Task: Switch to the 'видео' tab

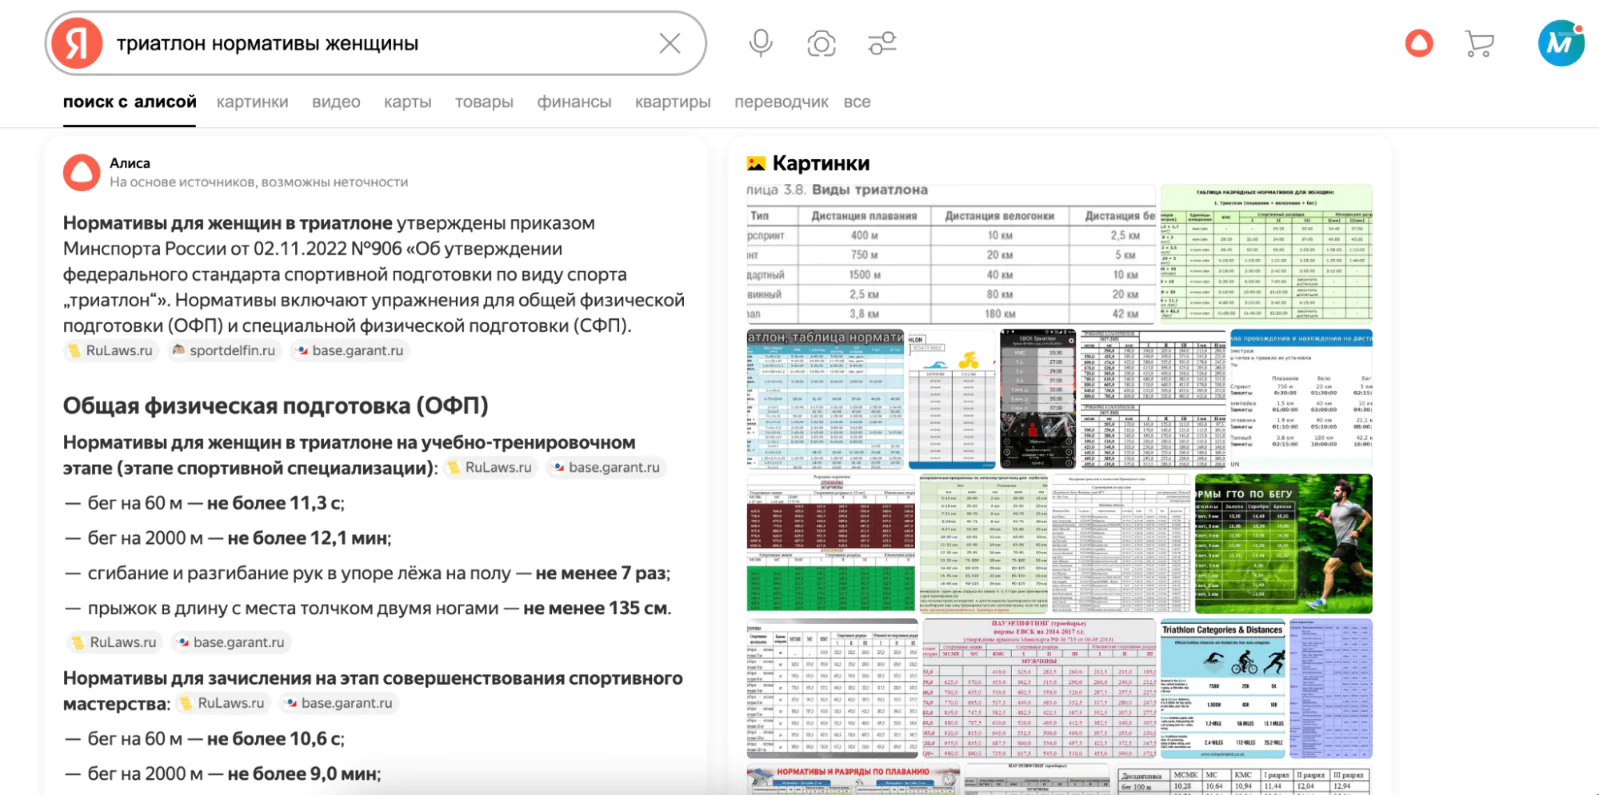Action: tap(336, 102)
